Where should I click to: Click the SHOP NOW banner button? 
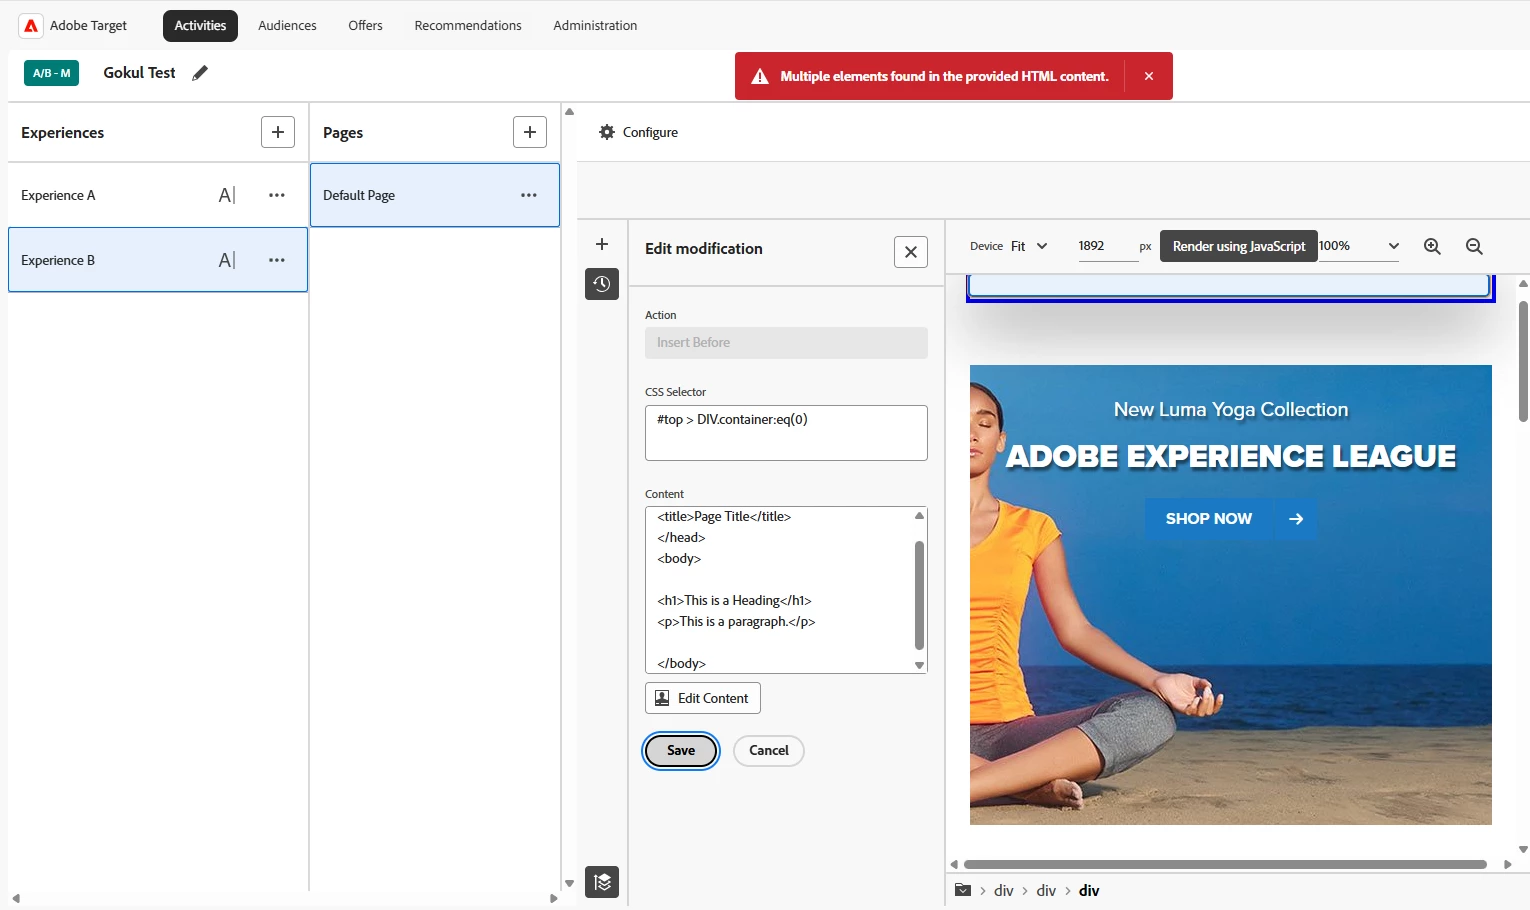pyautogui.click(x=1208, y=519)
